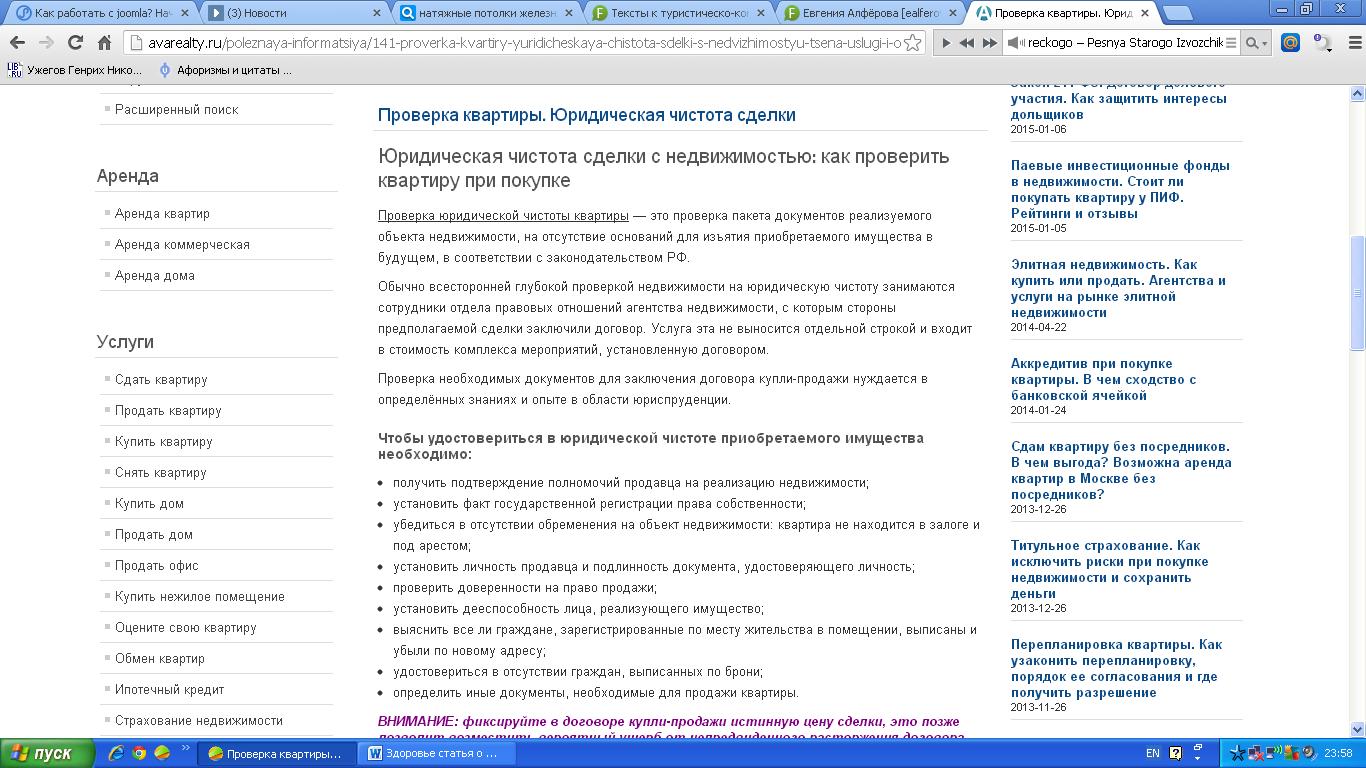Select 'Продать офис' in the services menu
Image resolution: width=1366 pixels, height=768 pixels.
click(x=157, y=565)
